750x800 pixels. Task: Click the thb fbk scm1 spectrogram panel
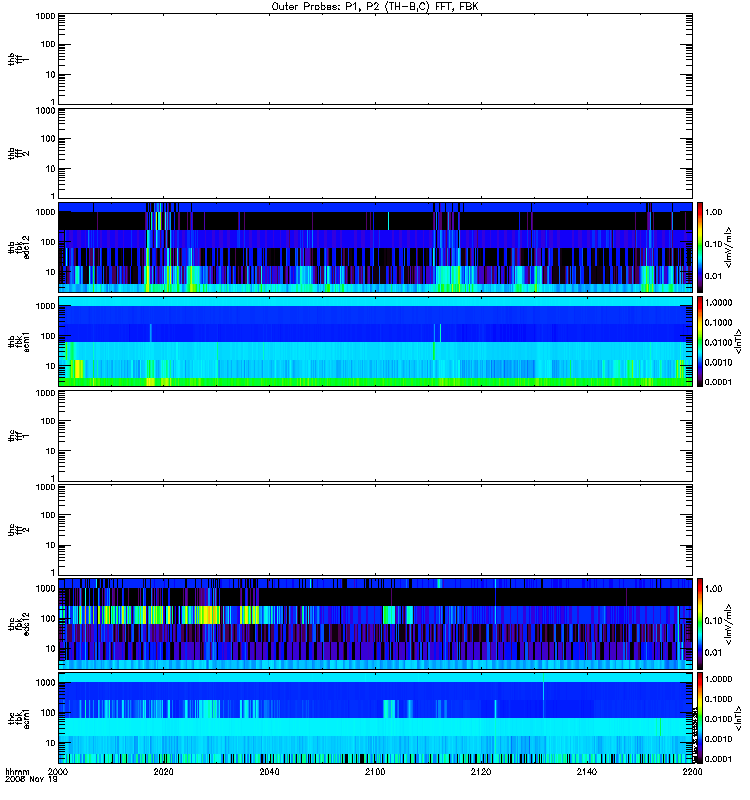[375, 341]
